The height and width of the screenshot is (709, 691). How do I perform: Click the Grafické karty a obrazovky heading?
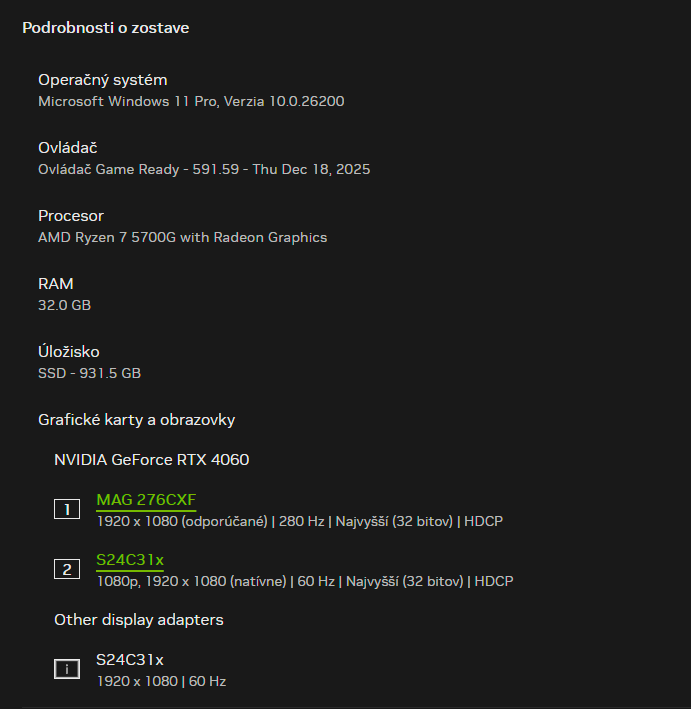click(x=136, y=420)
